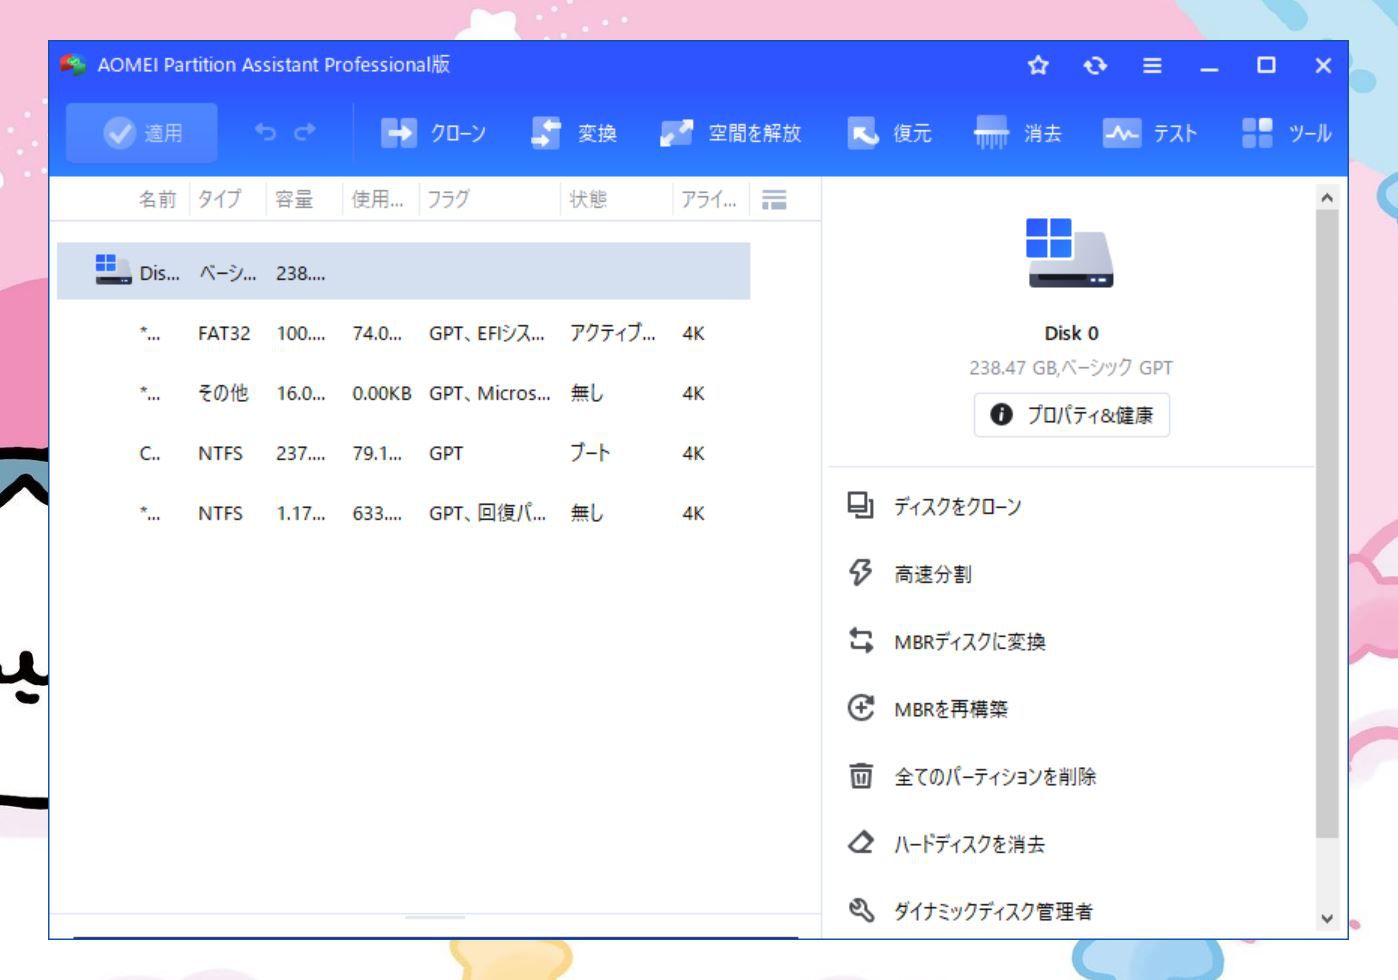The height and width of the screenshot is (980, 1398).
Task: Click the Clone Disk (ディスクをクローン) icon
Action: coord(860,506)
